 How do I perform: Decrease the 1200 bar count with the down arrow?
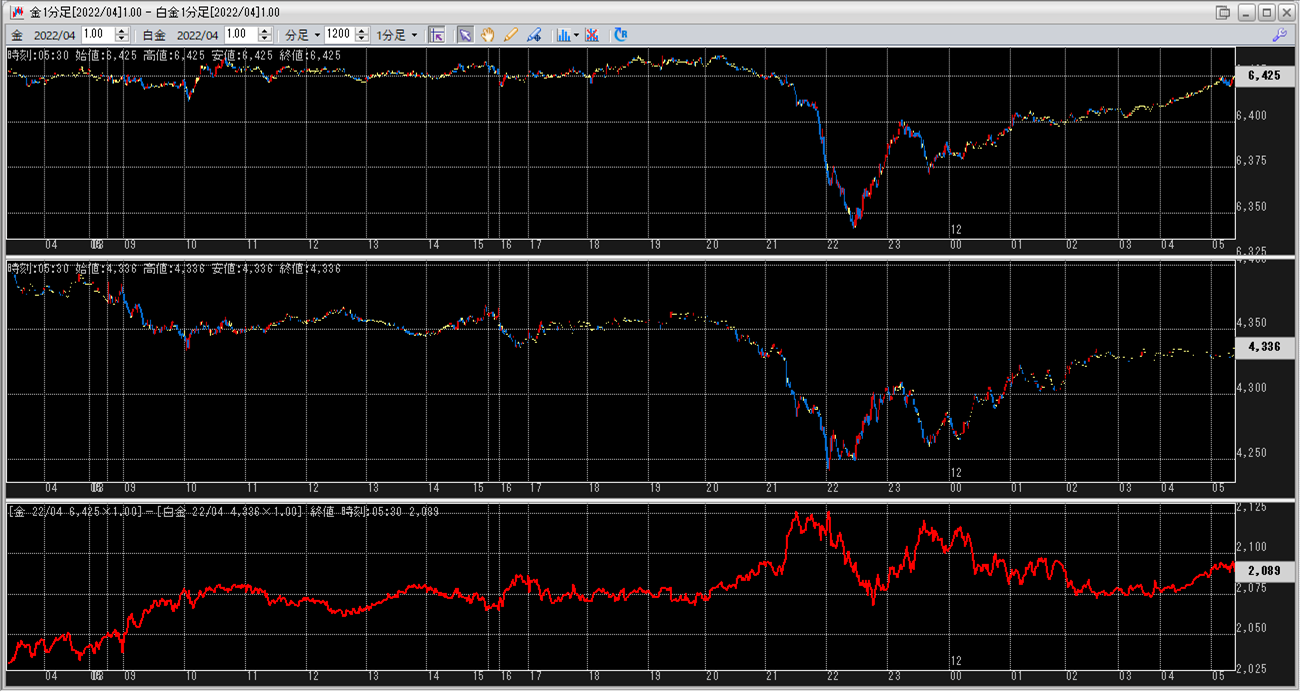pyautogui.click(x=361, y=38)
